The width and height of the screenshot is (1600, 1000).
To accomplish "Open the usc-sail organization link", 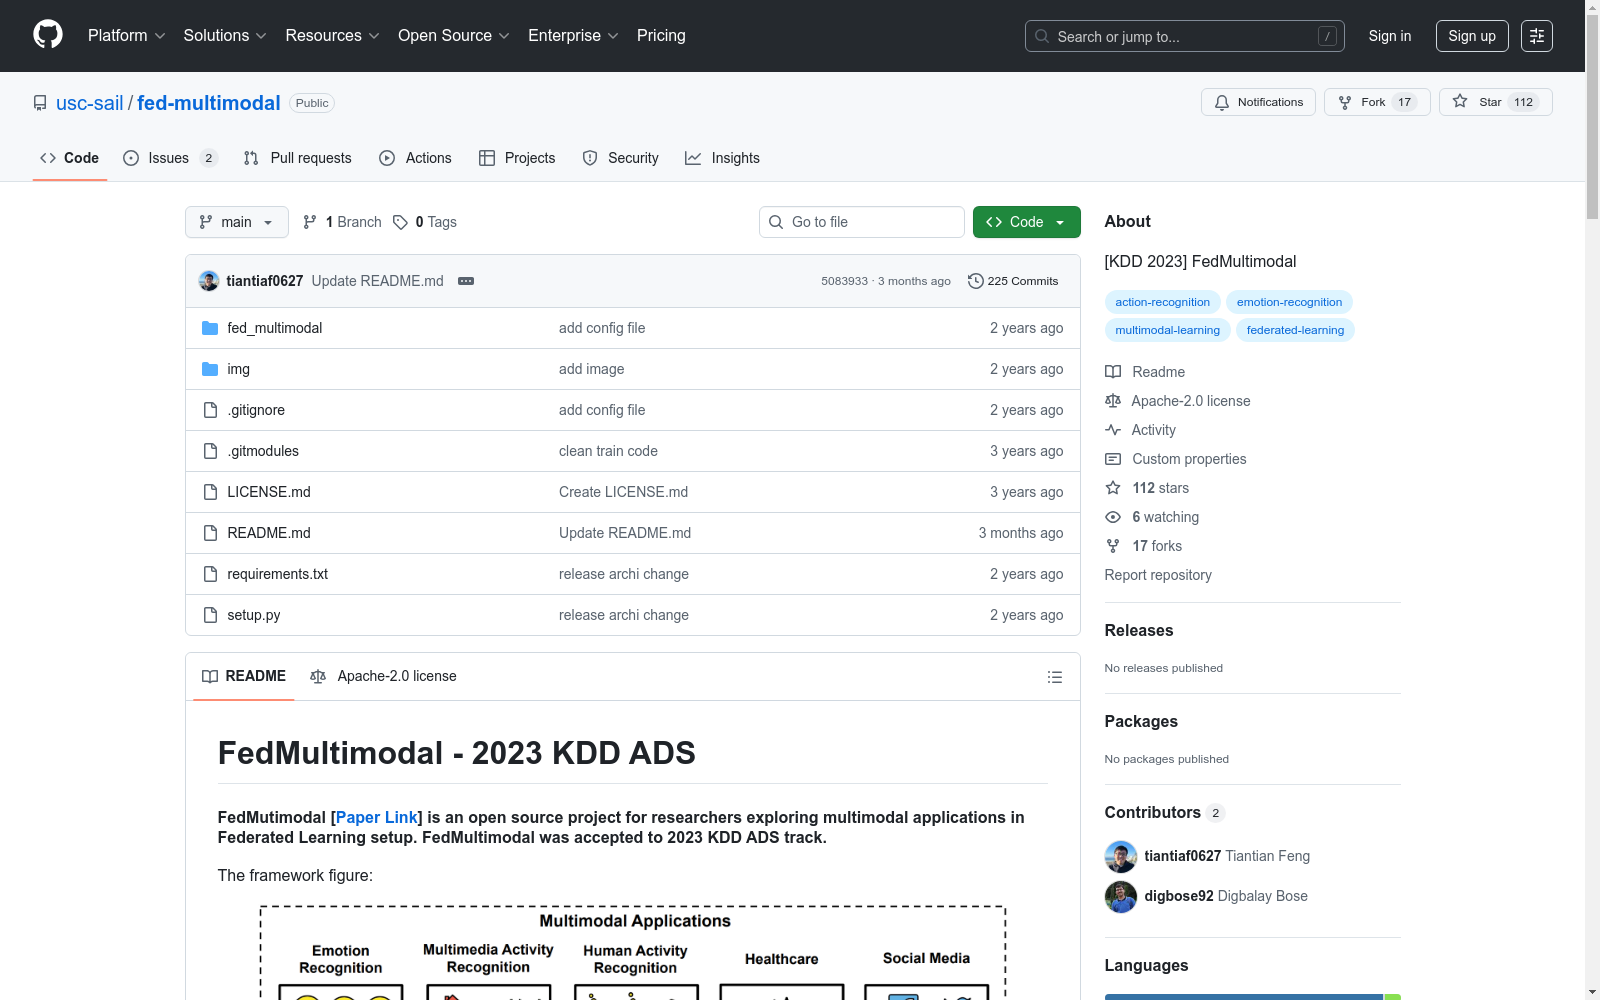I will pyautogui.click(x=90, y=103).
